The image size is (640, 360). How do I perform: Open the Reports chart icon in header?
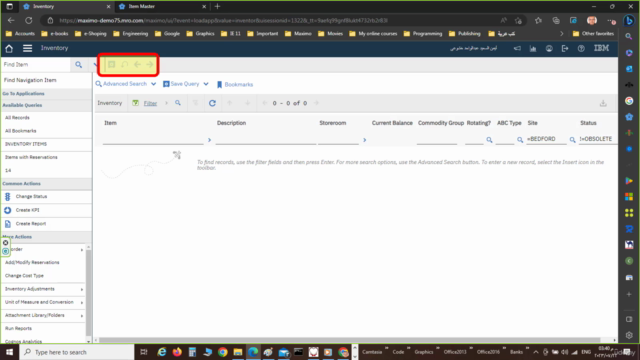(533, 49)
